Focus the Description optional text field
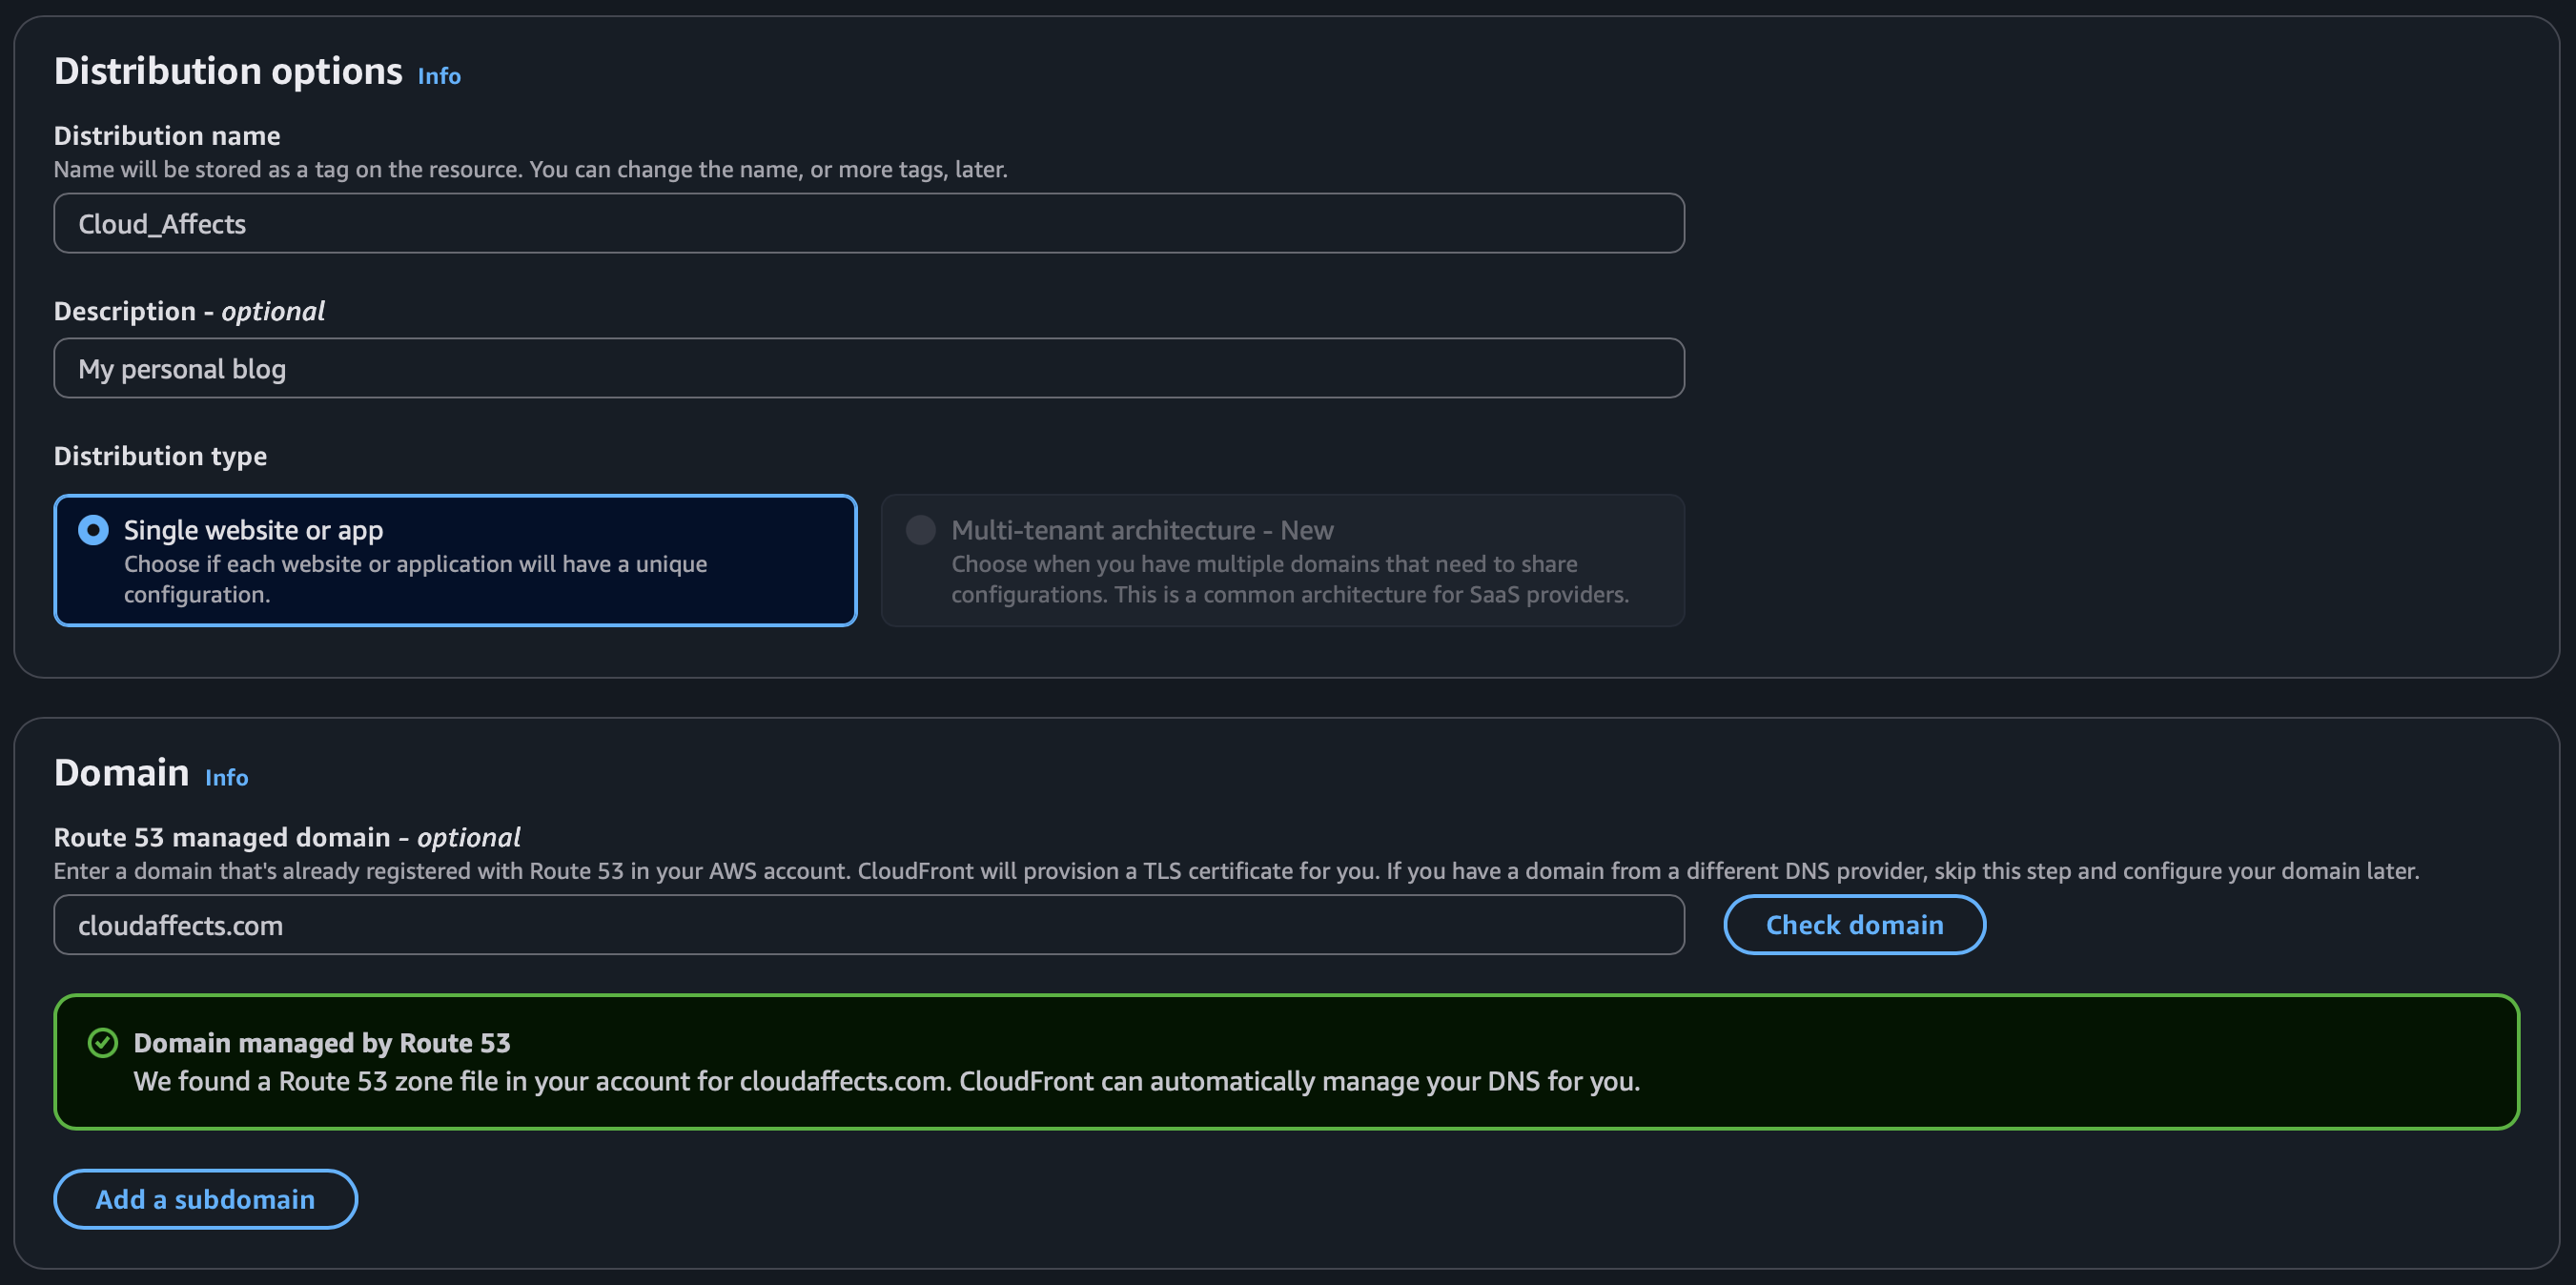 [x=868, y=369]
